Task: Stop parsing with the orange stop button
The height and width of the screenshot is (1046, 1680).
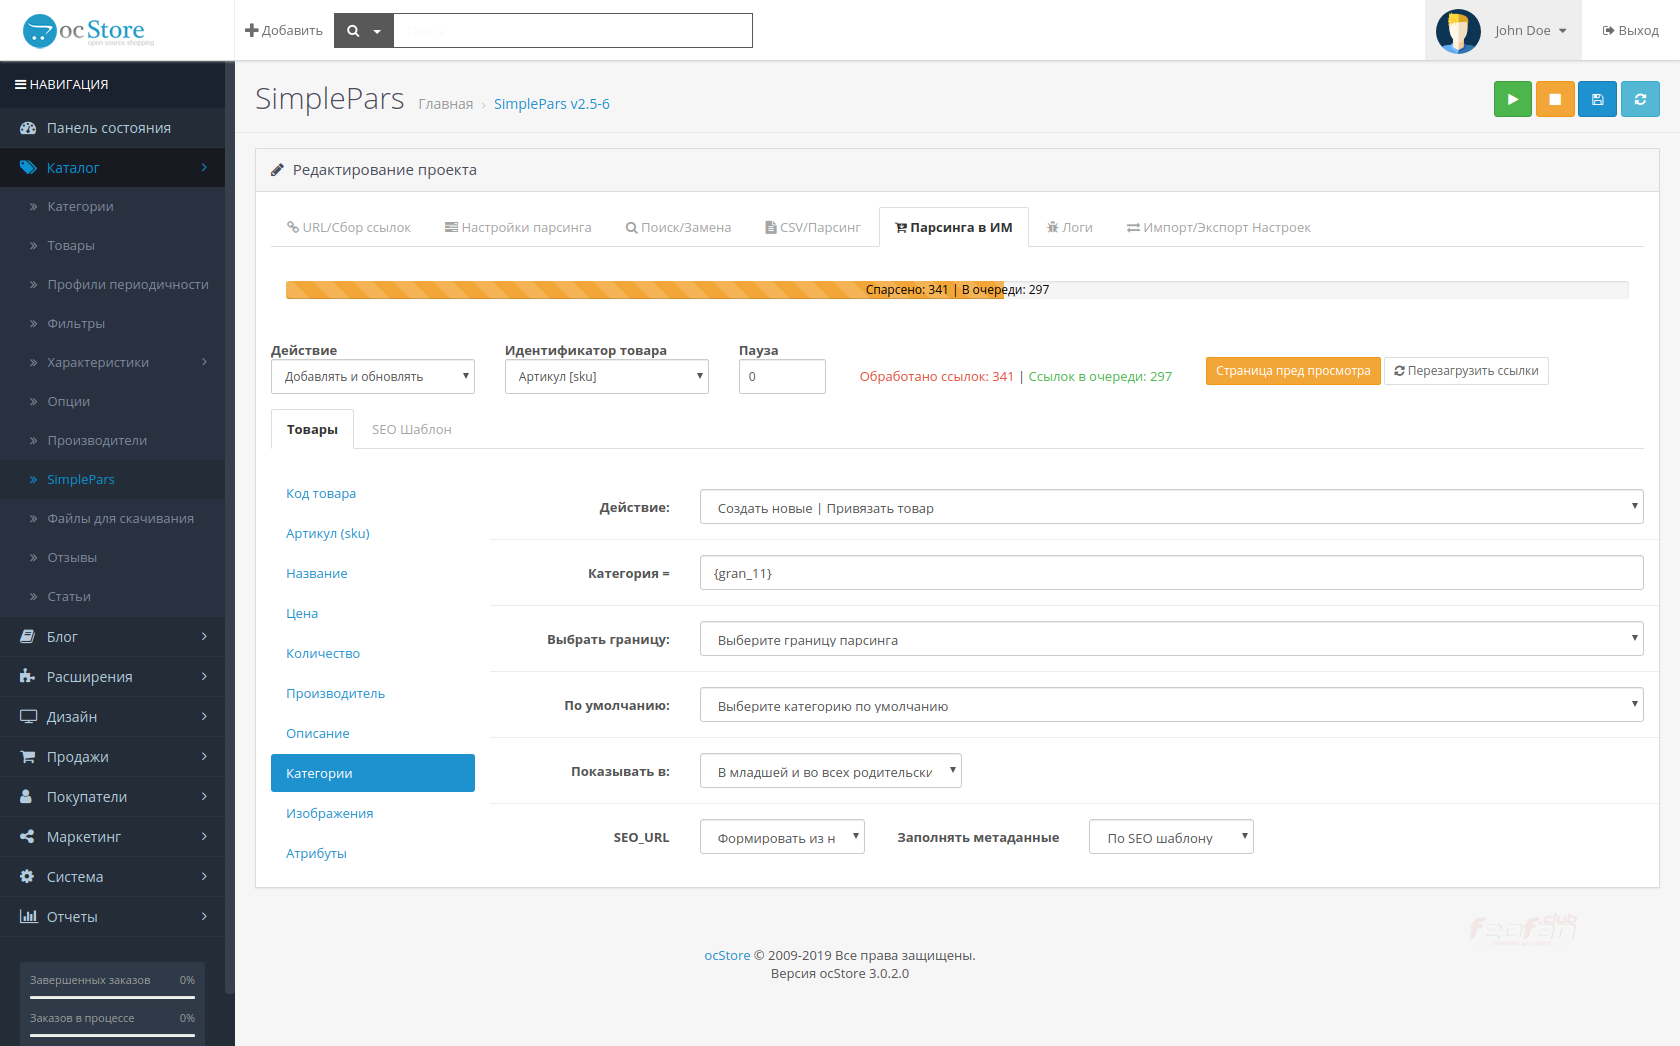Action: (1555, 99)
